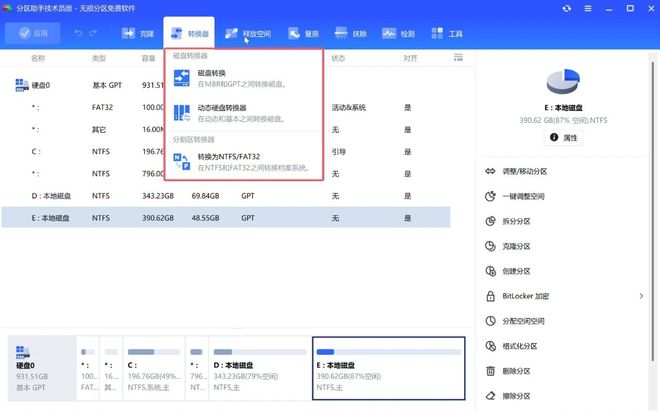This screenshot has height=413, width=660.
Task: Select 硬盘0 block in disk map
Action: click(x=42, y=368)
